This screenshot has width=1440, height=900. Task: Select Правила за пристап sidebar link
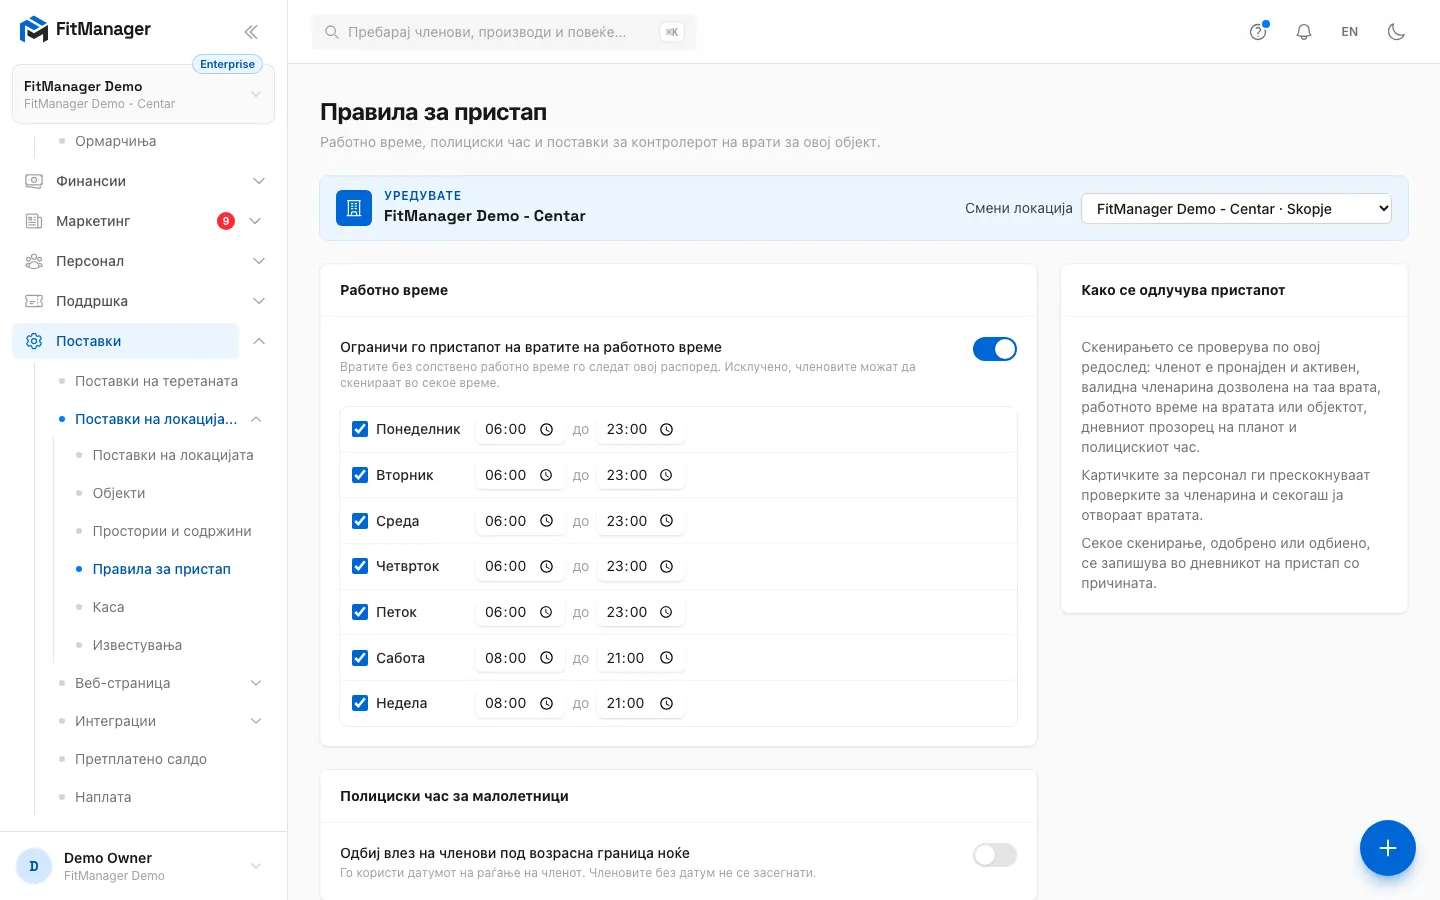pos(162,569)
